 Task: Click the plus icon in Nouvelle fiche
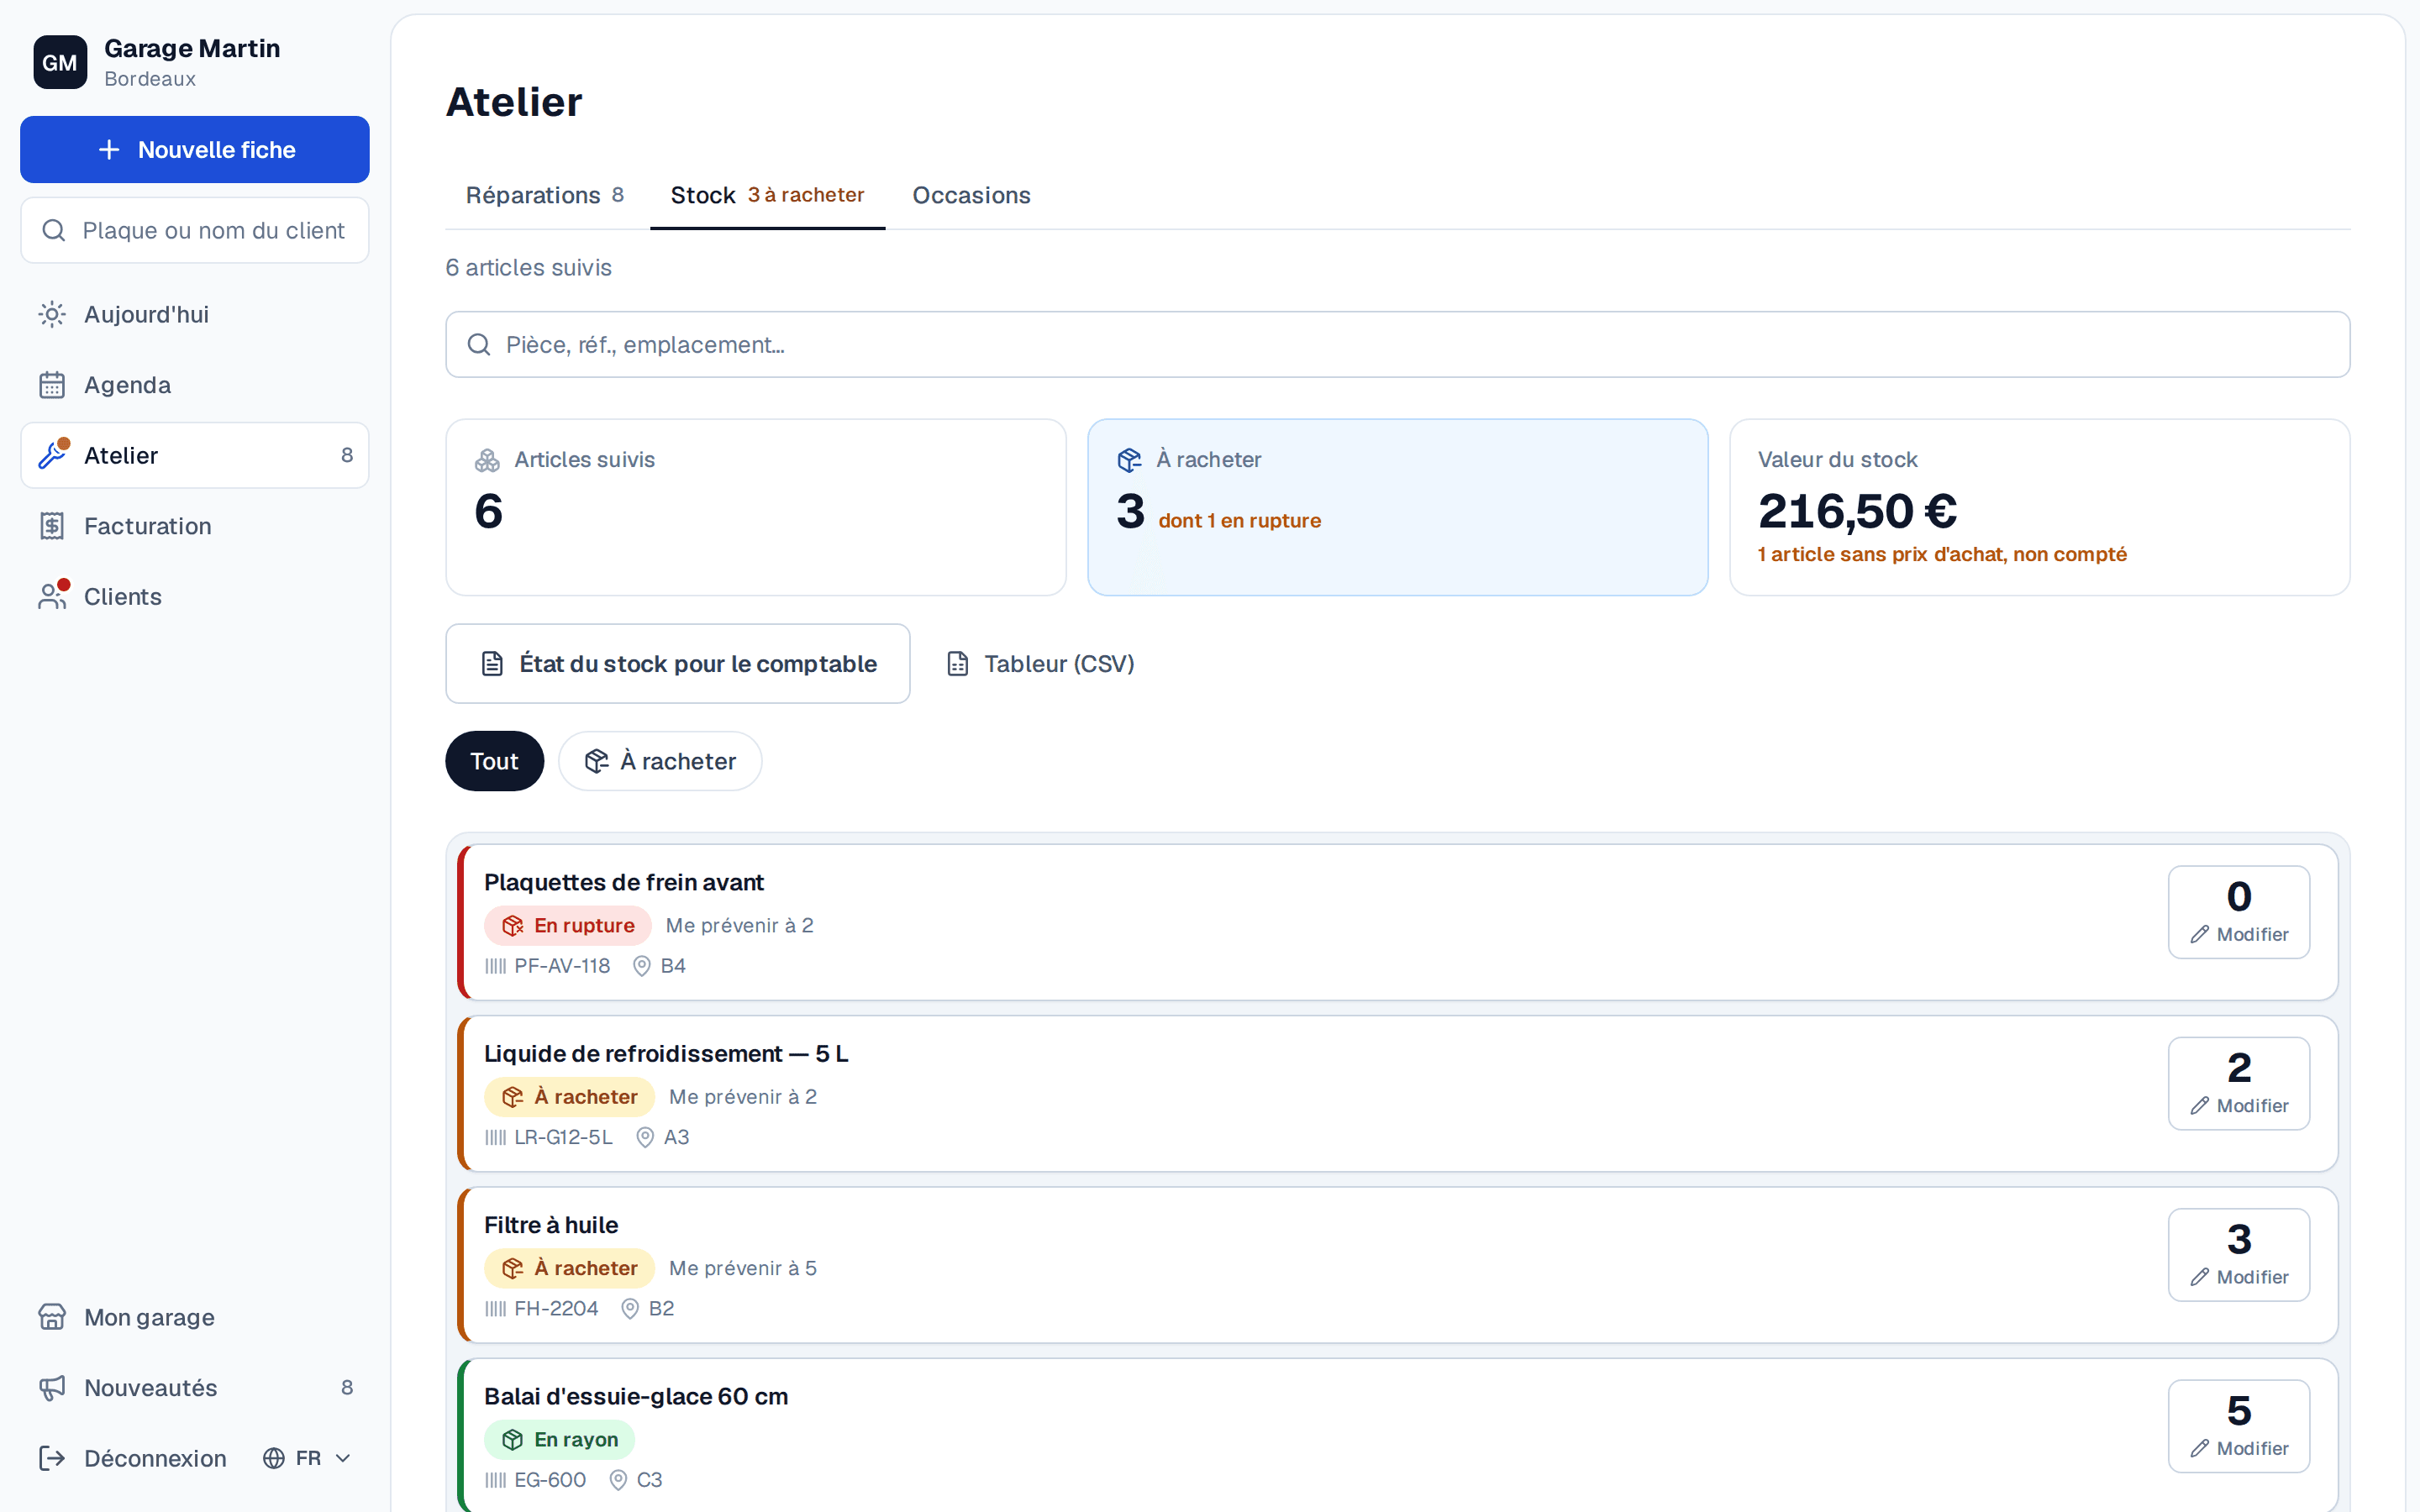click(109, 150)
